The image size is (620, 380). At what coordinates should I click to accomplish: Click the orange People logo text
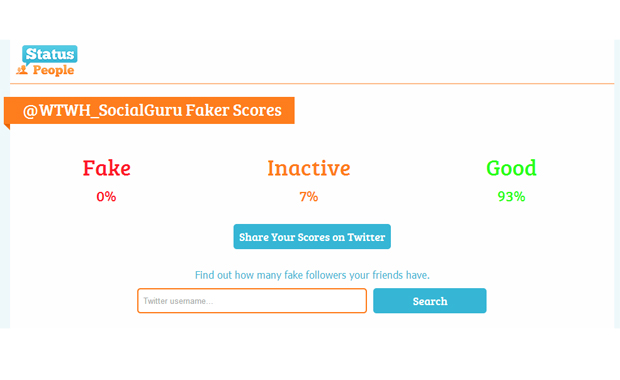point(53,70)
